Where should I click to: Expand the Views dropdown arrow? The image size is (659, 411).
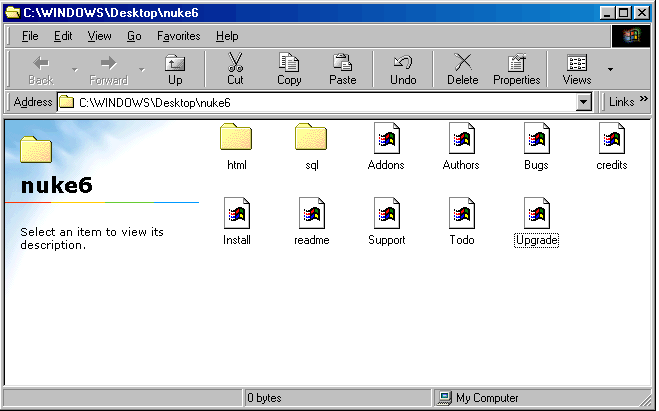click(x=610, y=69)
